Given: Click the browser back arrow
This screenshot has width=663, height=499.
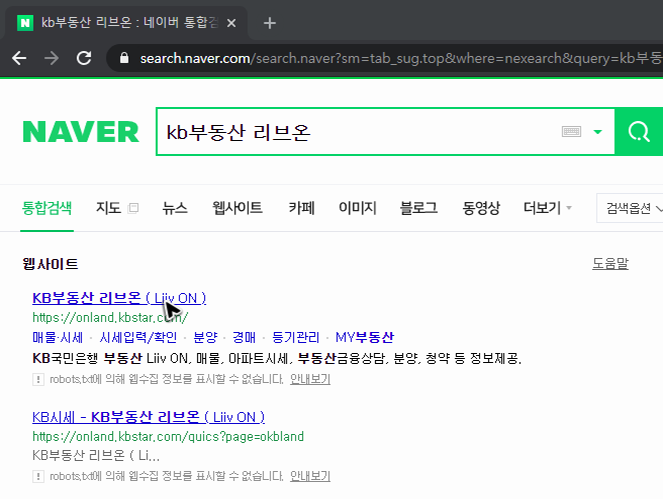Looking at the screenshot, I should (19, 58).
